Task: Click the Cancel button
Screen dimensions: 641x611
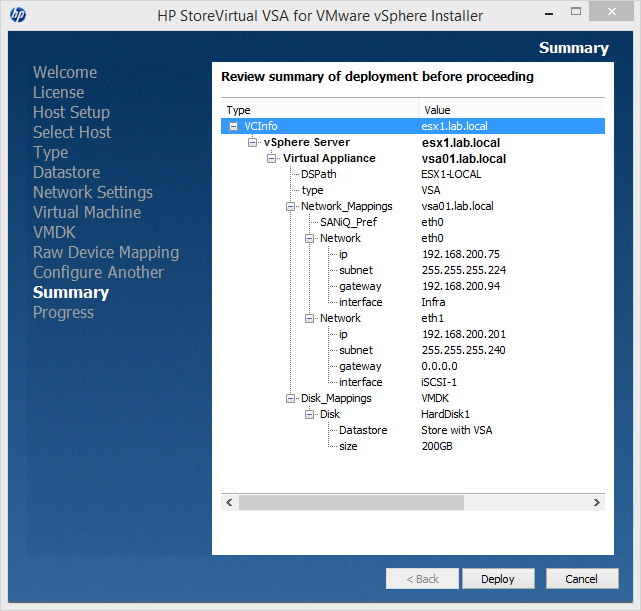Action: [x=582, y=579]
